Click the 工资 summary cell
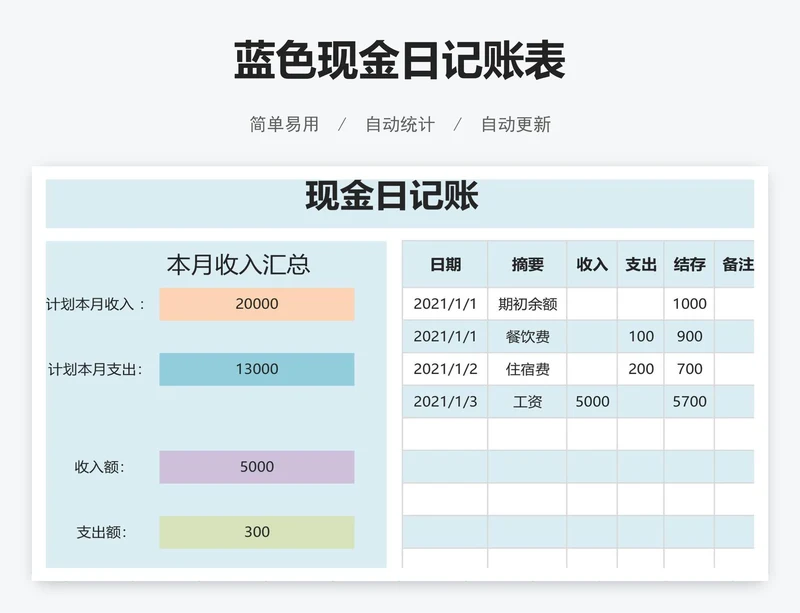This screenshot has height=613, width=800. 527,402
